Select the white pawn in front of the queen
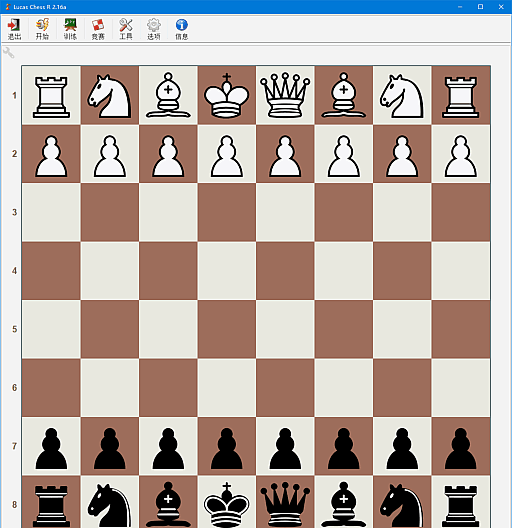Image resolution: width=512 pixels, height=528 pixels. pyautogui.click(x=285, y=156)
